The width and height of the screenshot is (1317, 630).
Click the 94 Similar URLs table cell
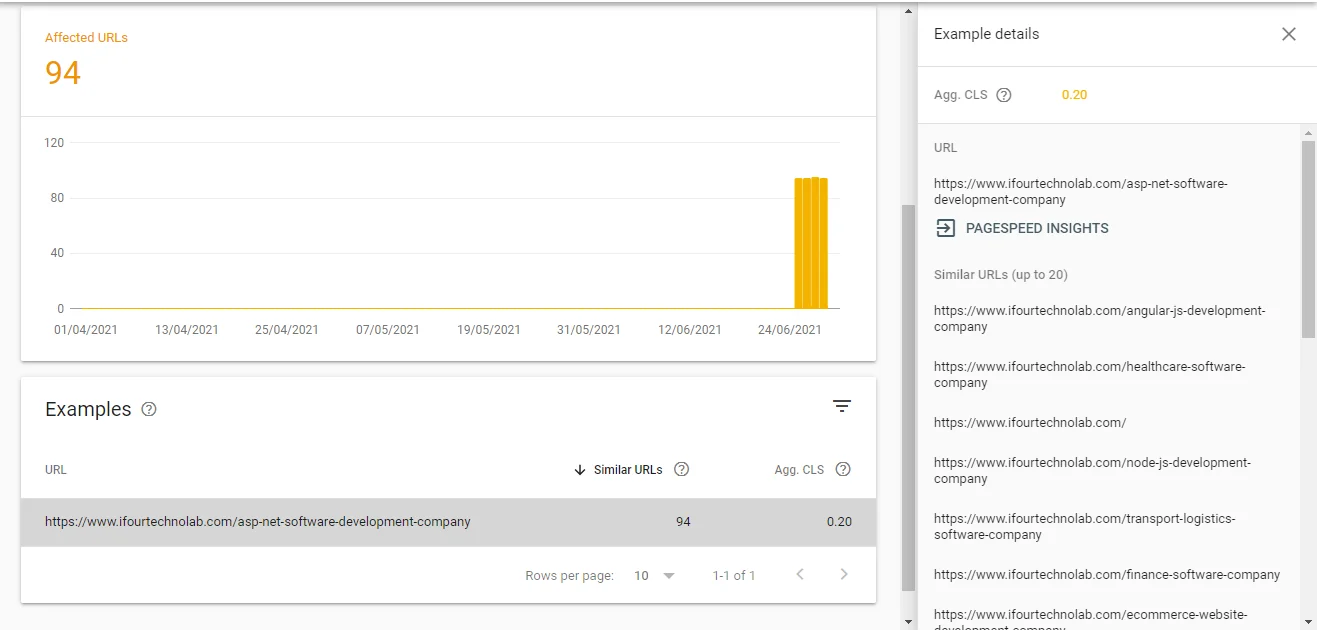tap(683, 522)
